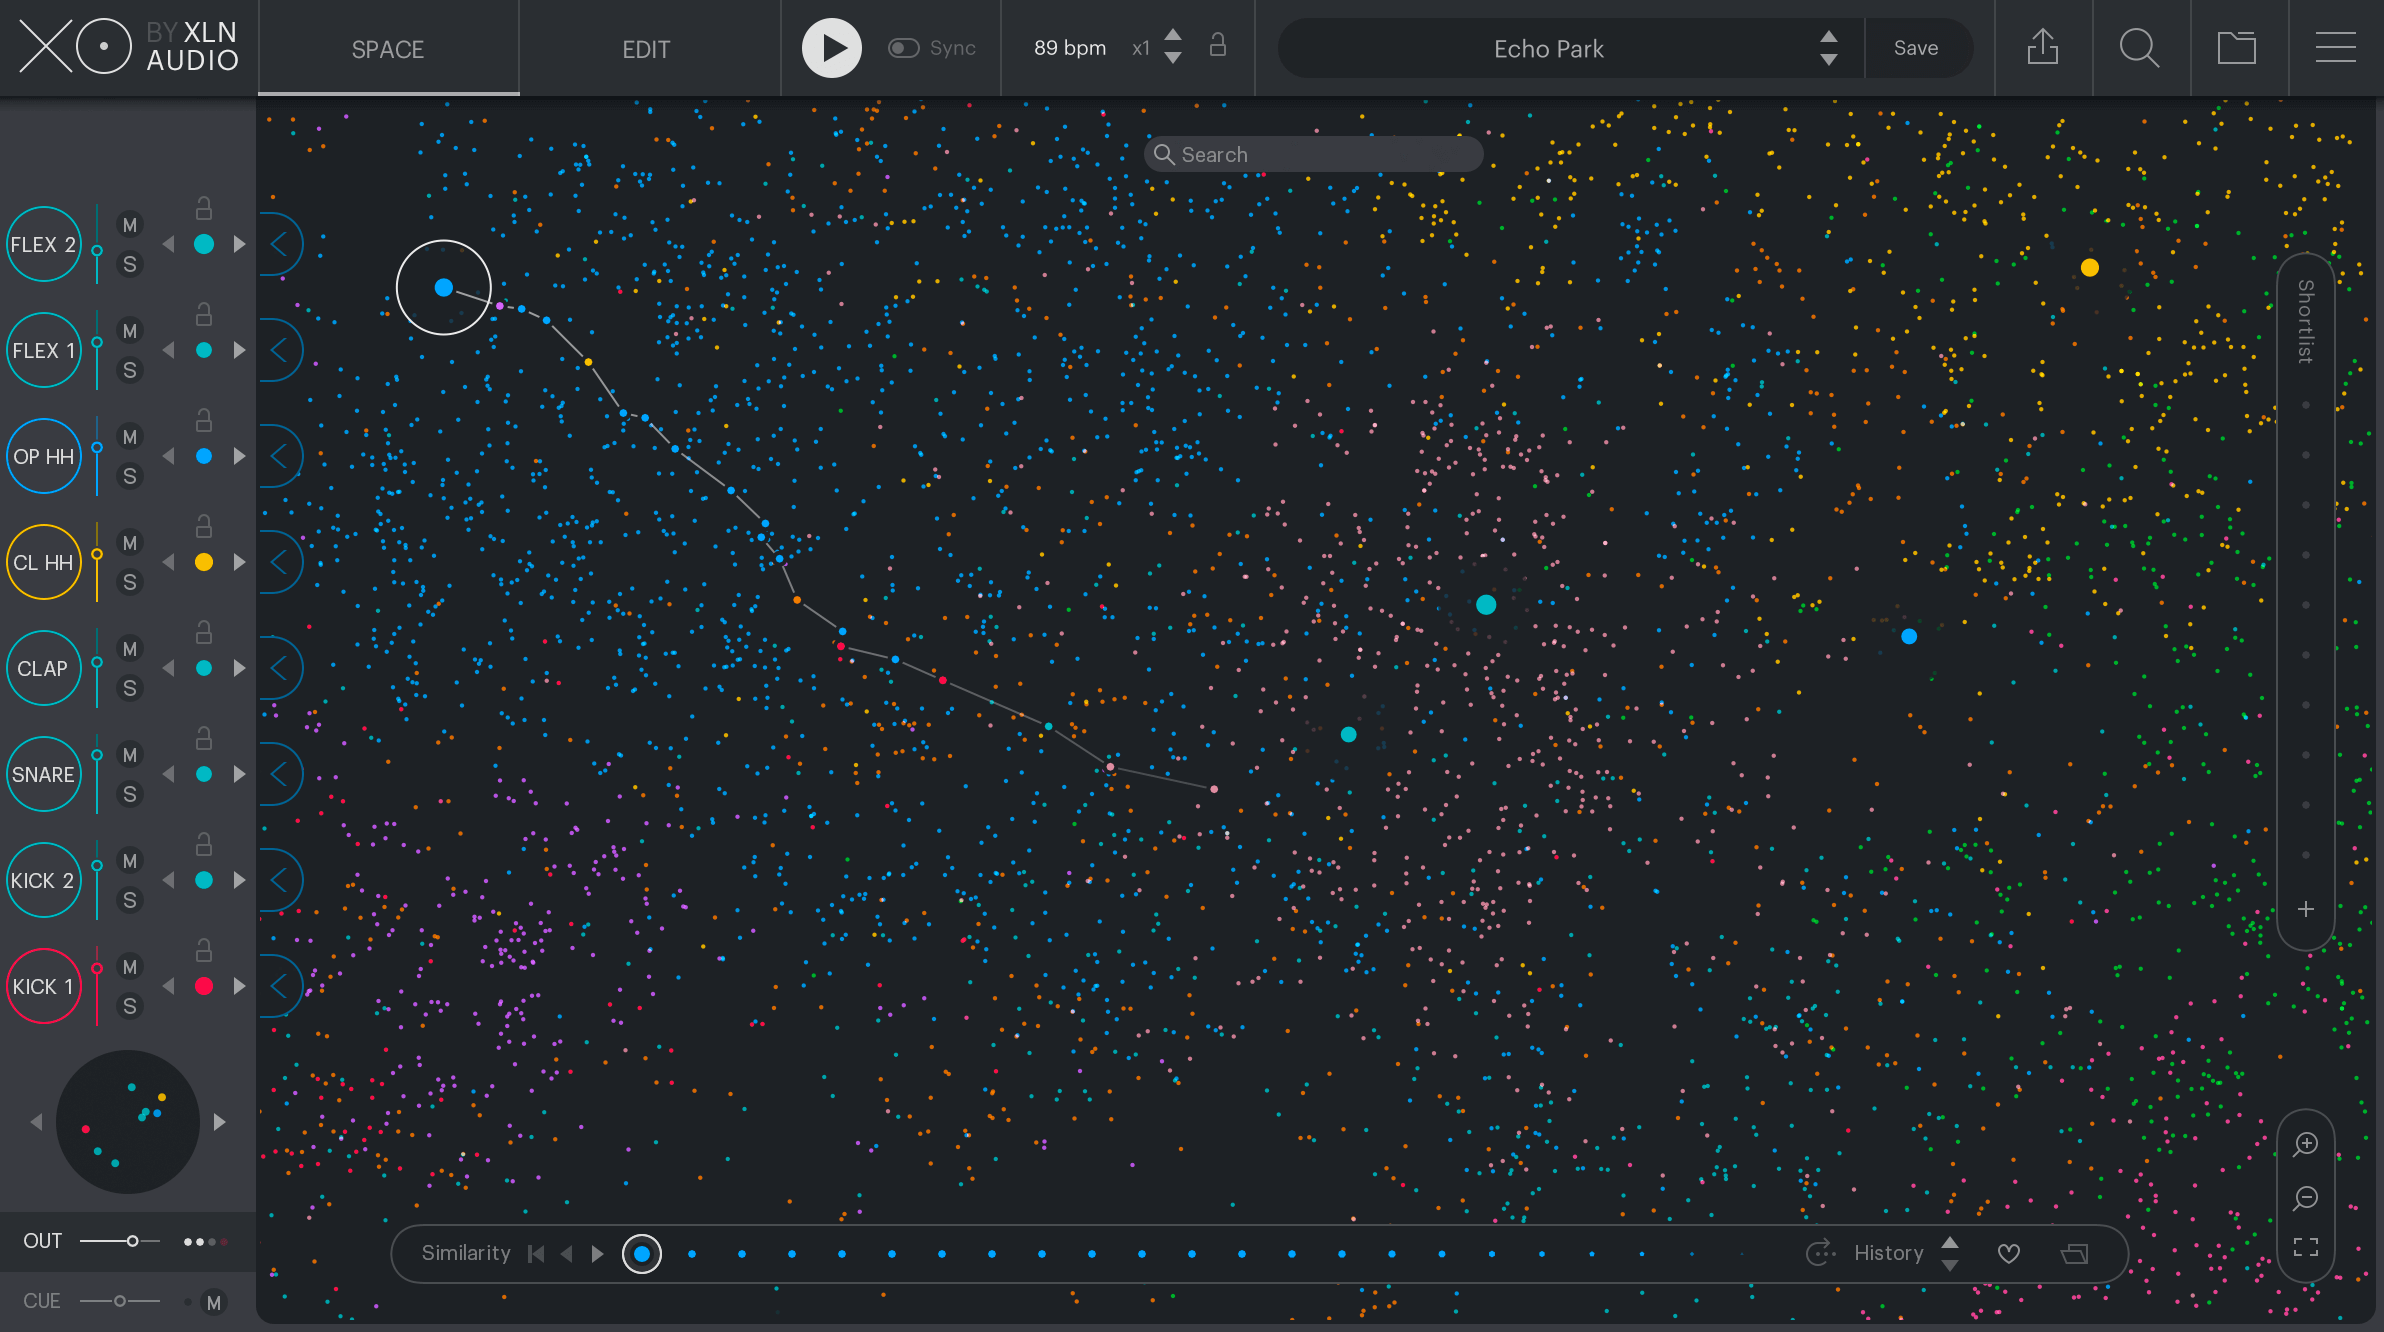Mute the SNARE channel

coord(130,755)
